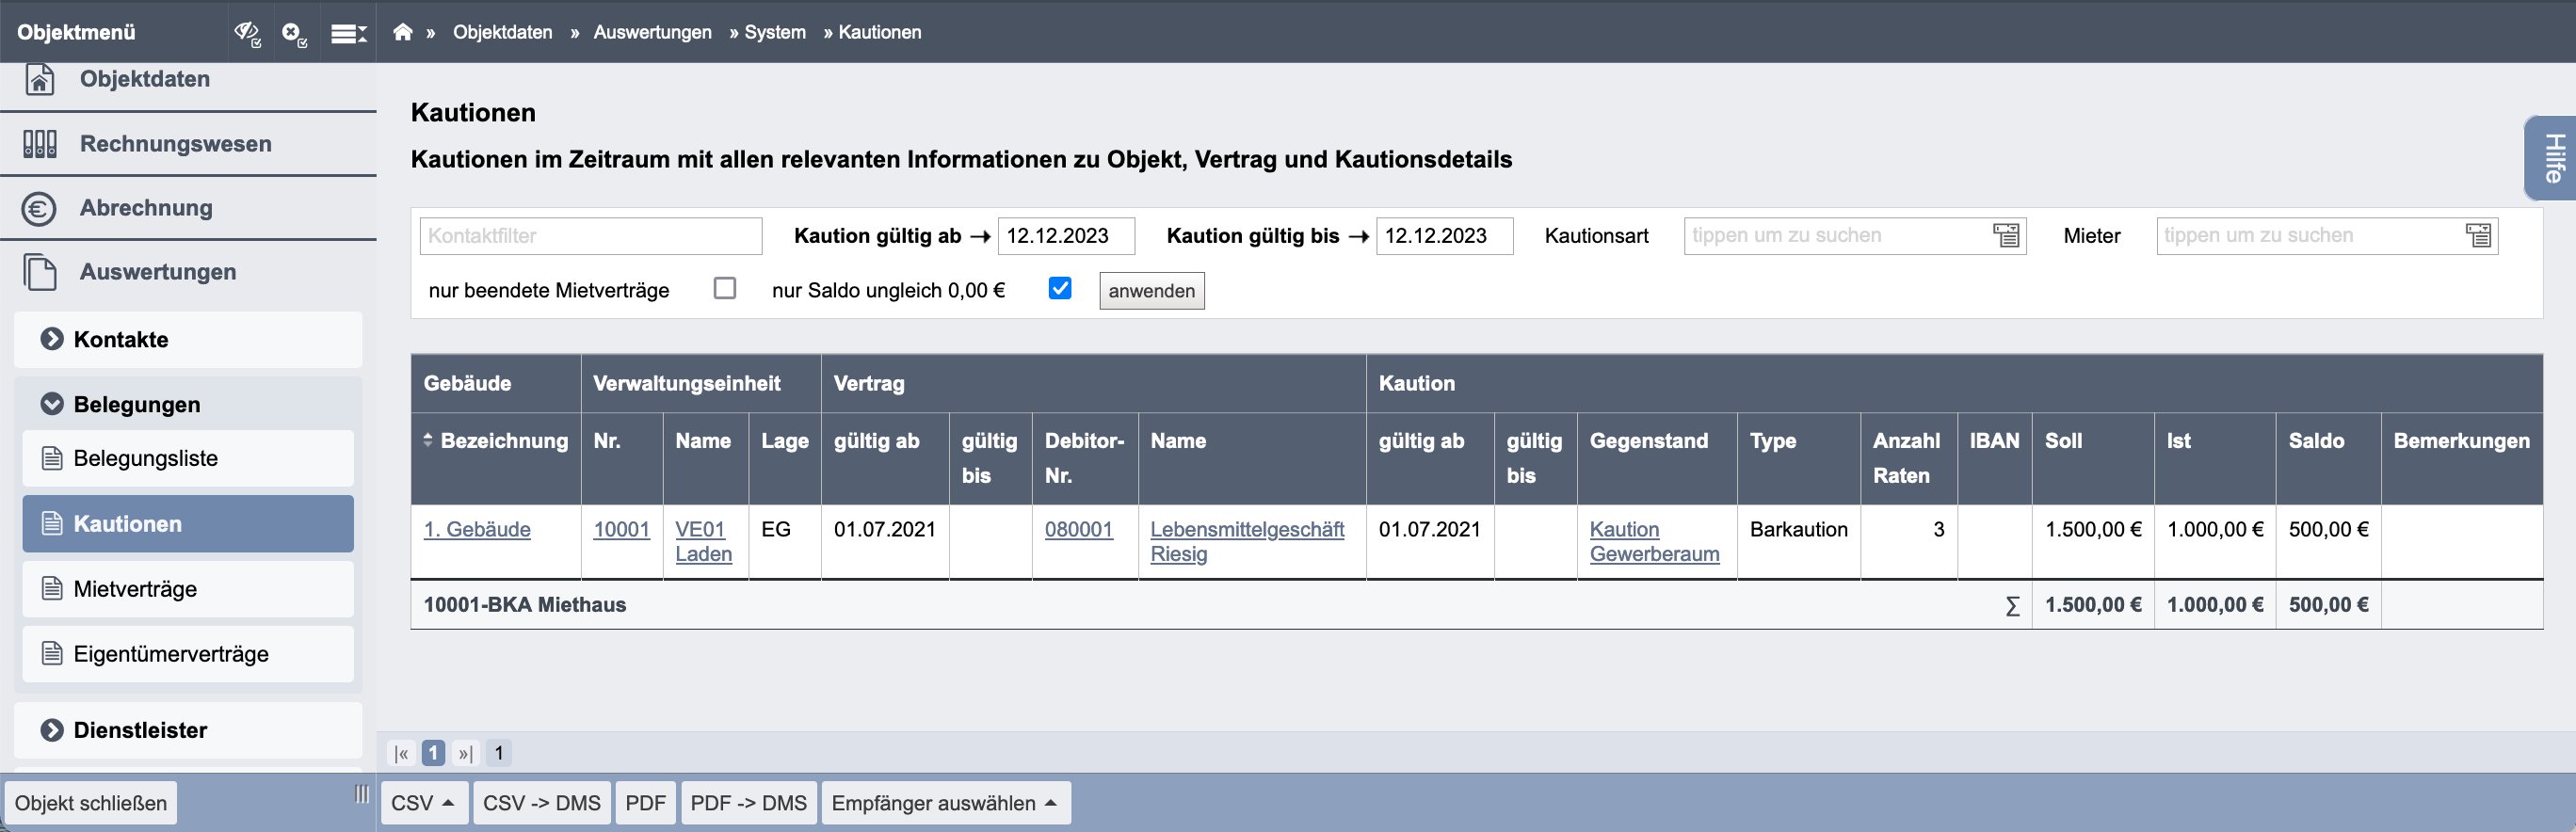Screen dimensions: 2576x832
Task: Click the Eigentümerverträge document icon
Action: tap(52, 654)
